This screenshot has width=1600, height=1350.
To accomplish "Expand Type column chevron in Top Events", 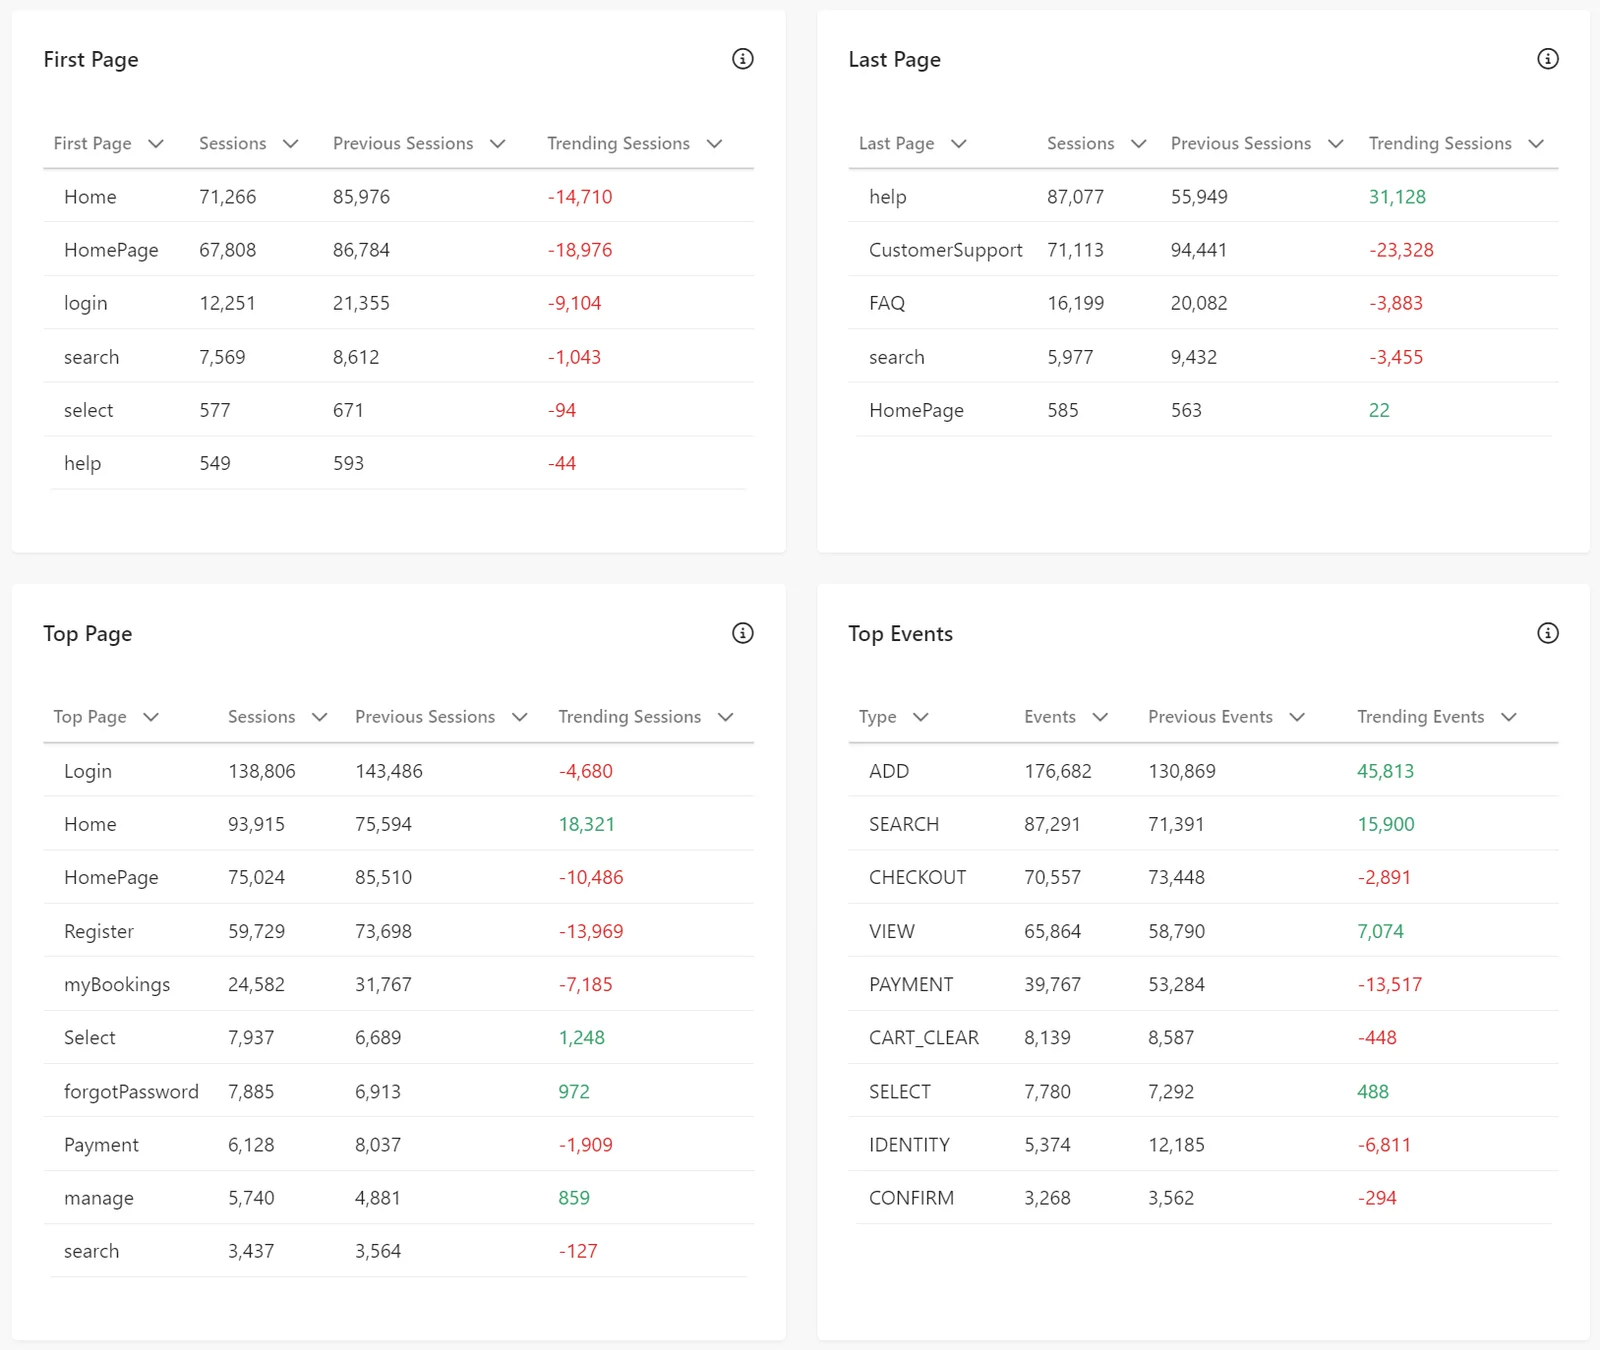I will tap(921, 717).
